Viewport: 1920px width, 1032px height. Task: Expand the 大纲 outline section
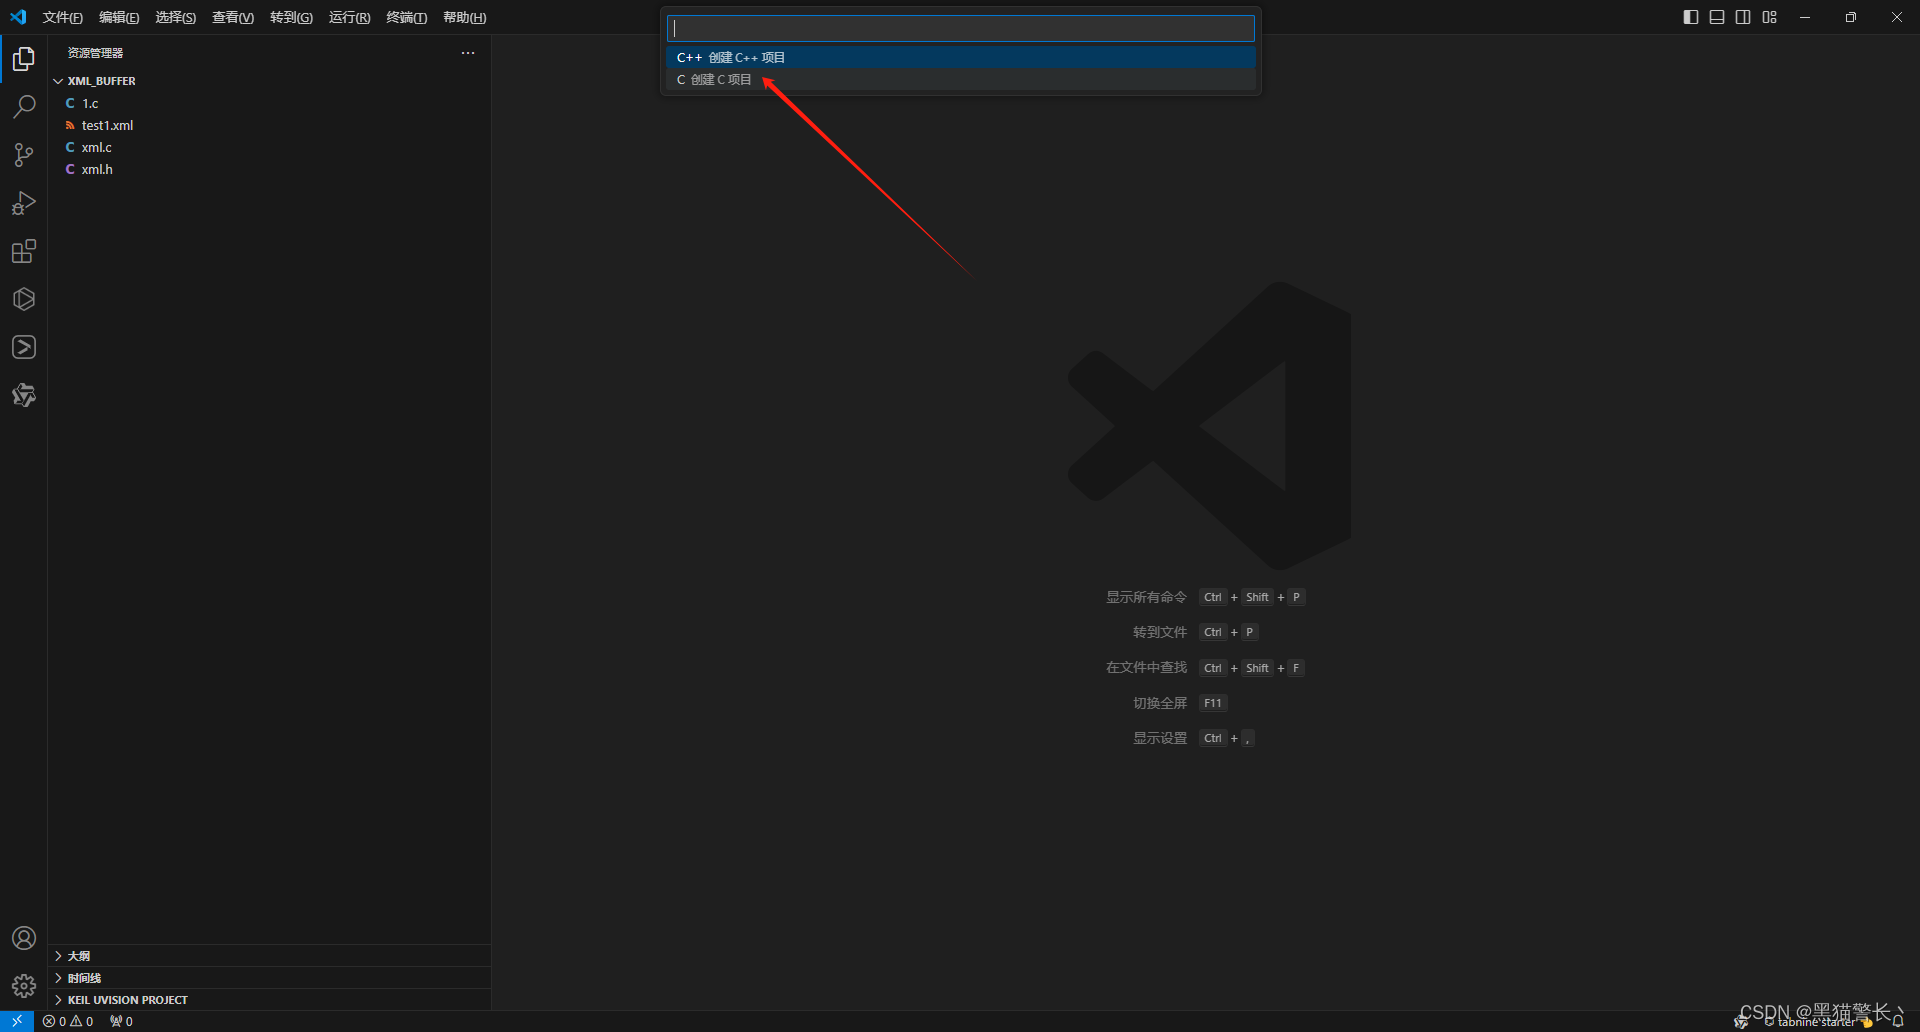(270, 956)
